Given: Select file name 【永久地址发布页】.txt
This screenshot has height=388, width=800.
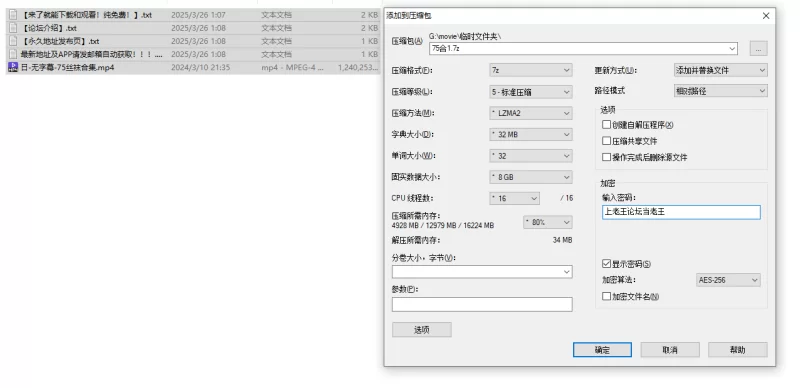Looking at the screenshot, I should (60, 41).
